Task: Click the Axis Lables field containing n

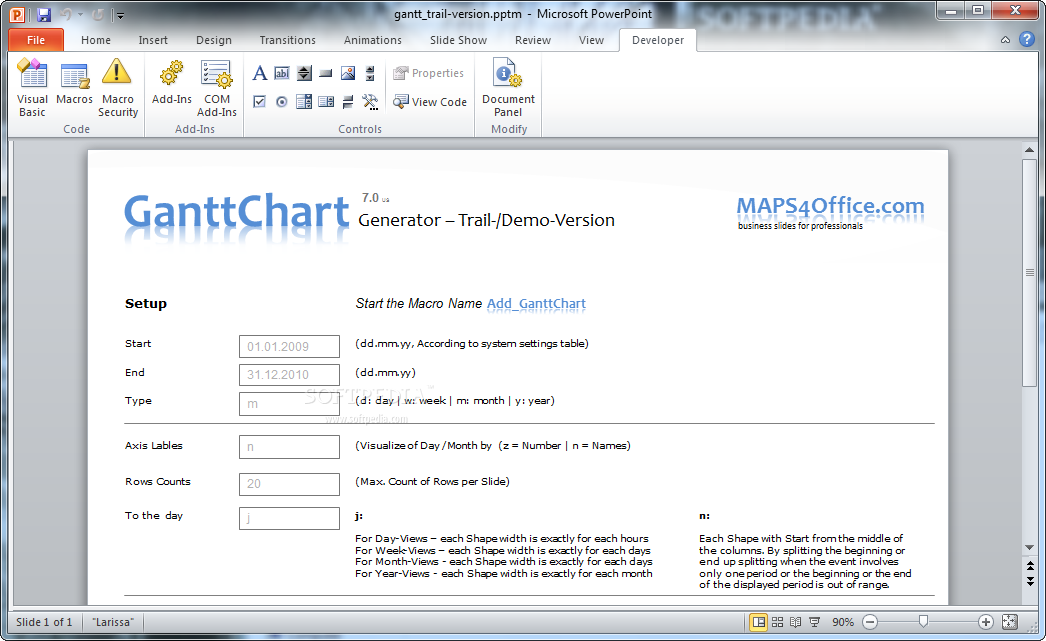Action: coord(290,447)
